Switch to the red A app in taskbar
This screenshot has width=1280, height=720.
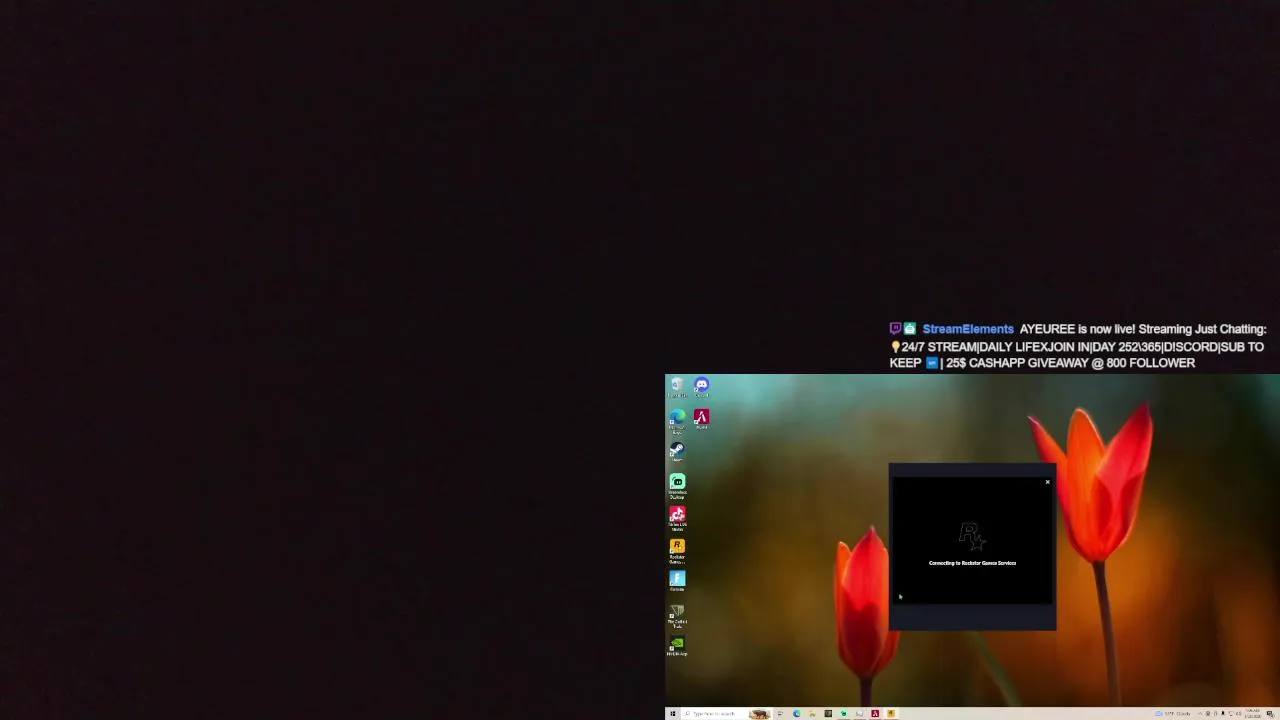coord(875,714)
